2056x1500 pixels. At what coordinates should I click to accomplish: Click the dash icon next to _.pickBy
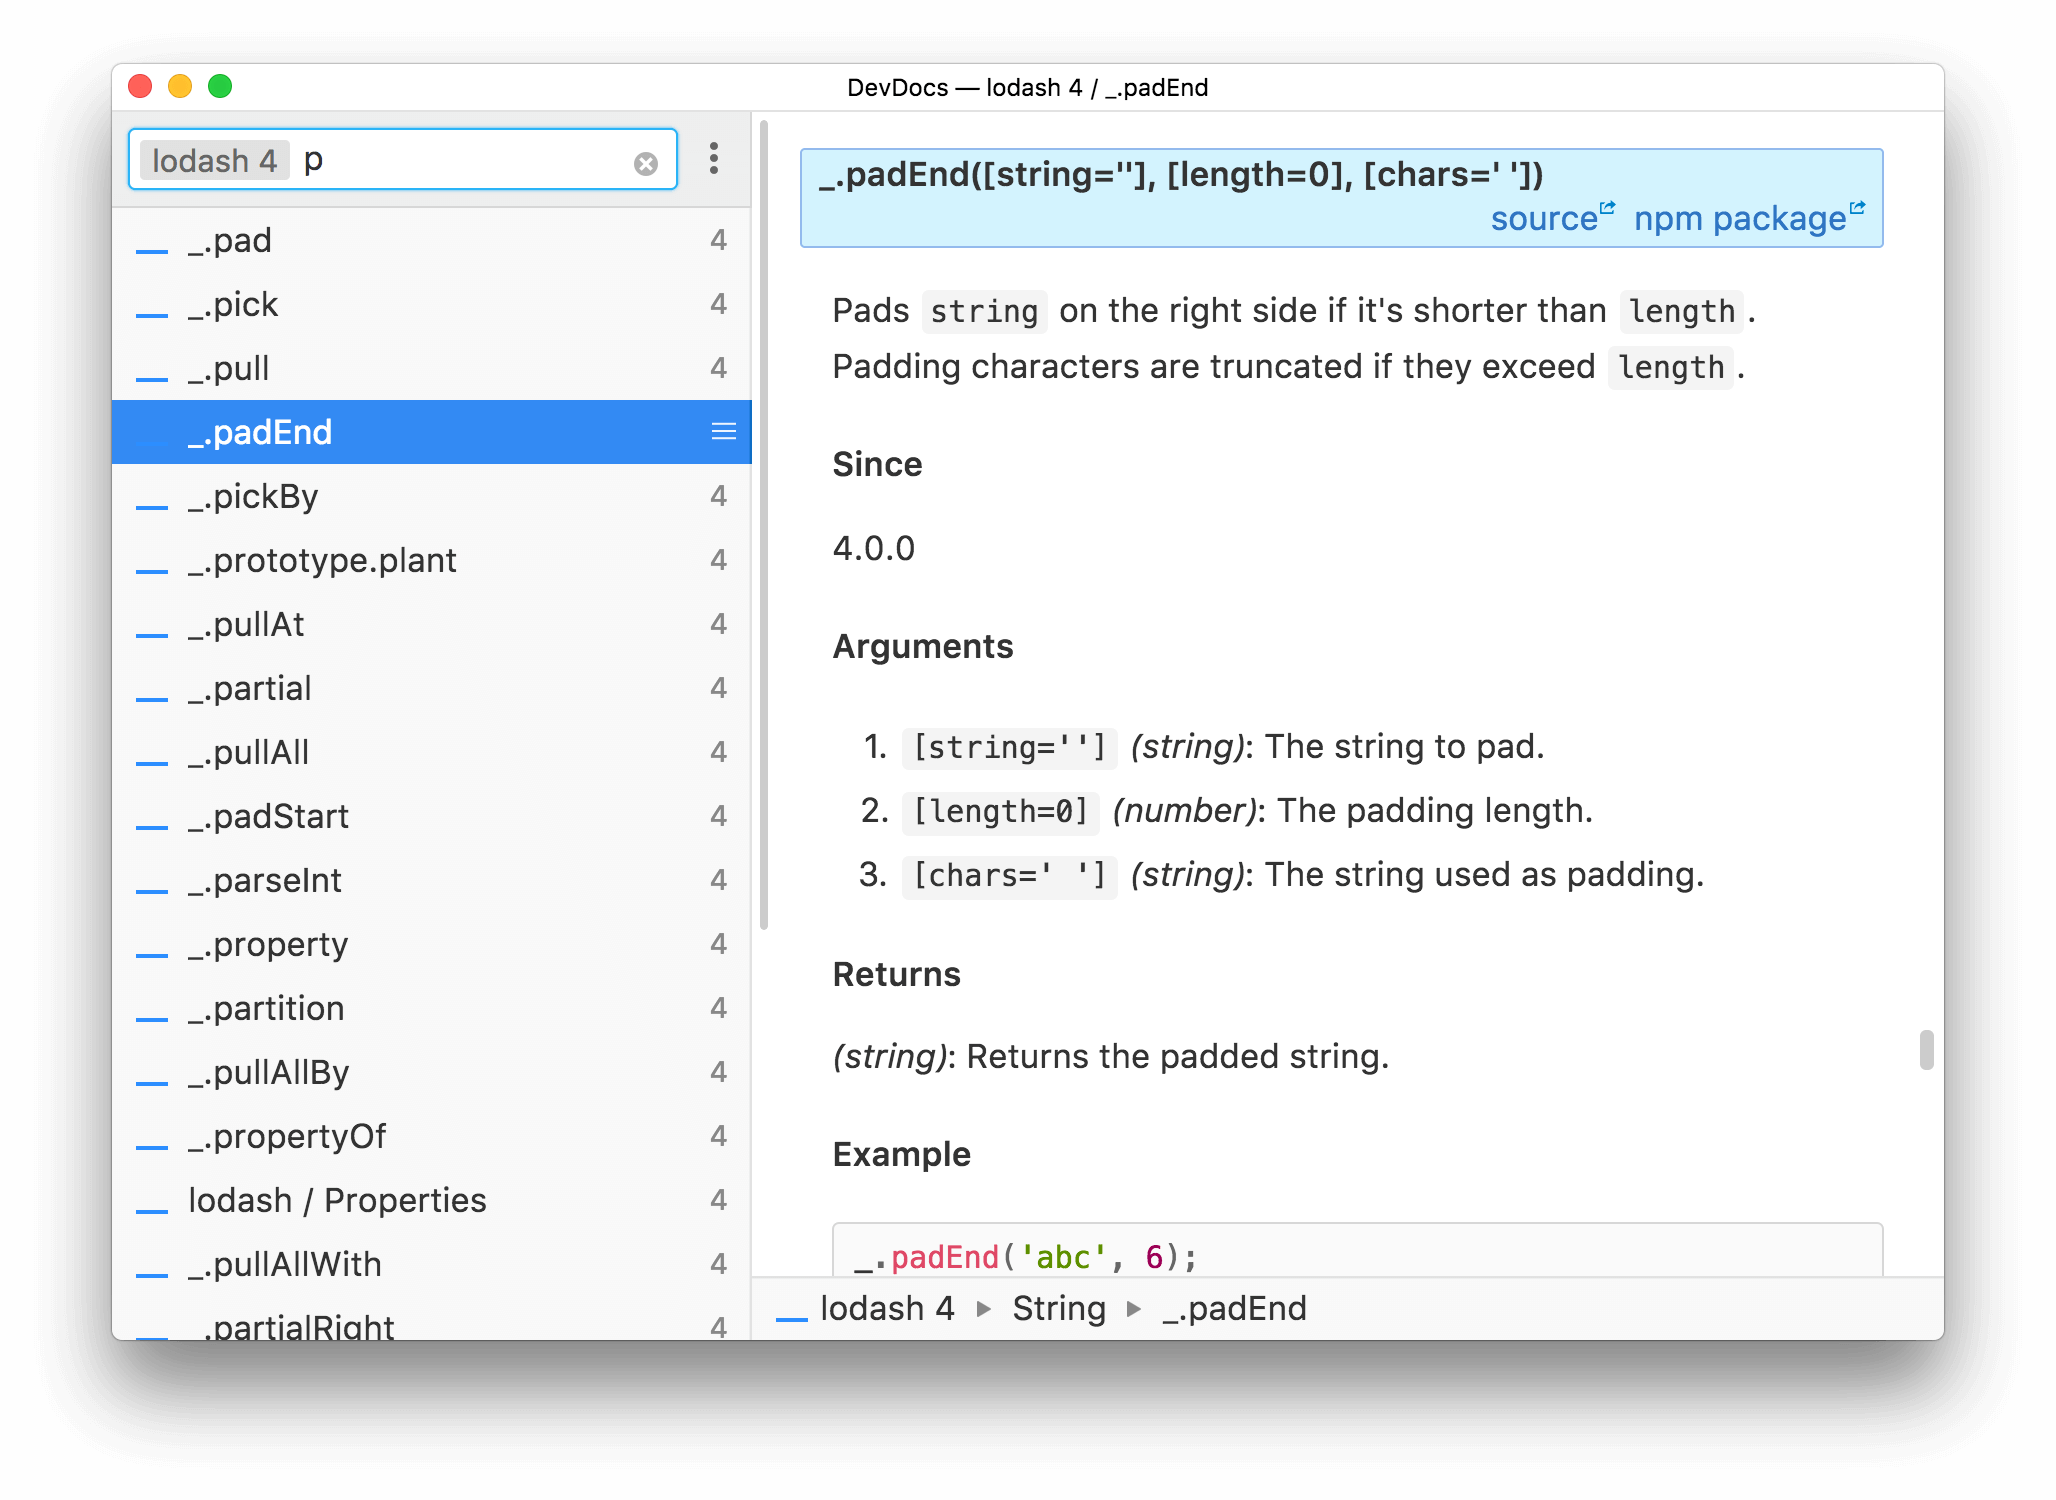152,503
